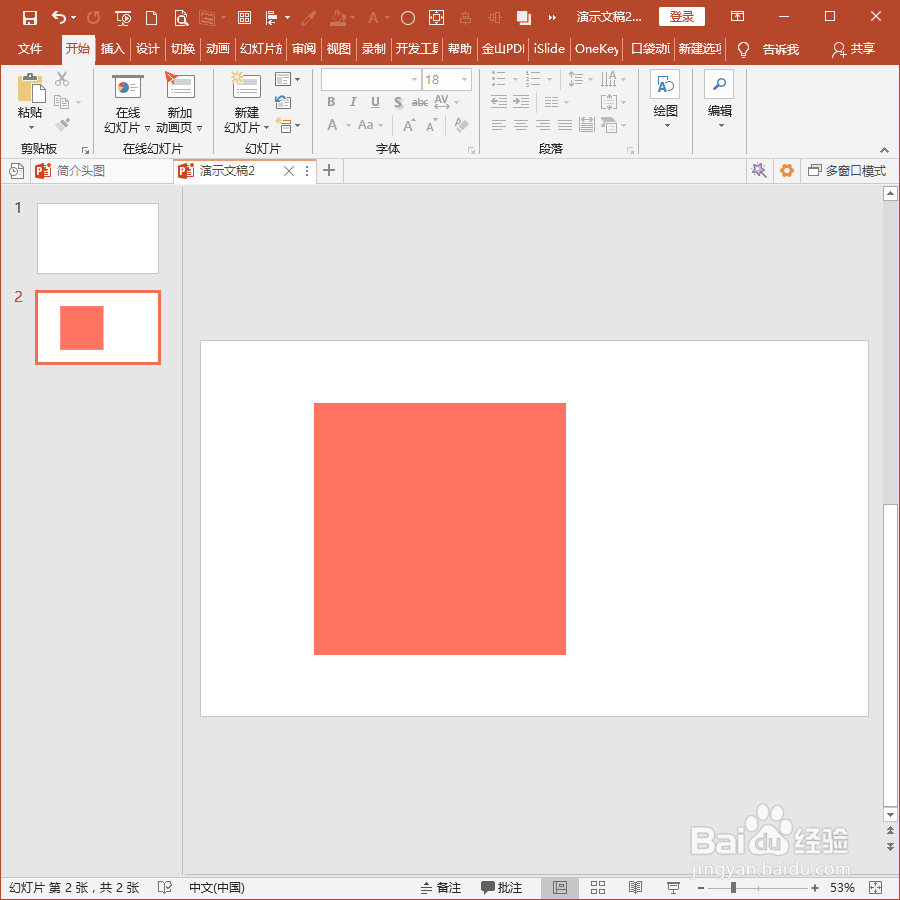Switch to reading view in status bar
Screen dimensions: 900x900
click(x=635, y=887)
